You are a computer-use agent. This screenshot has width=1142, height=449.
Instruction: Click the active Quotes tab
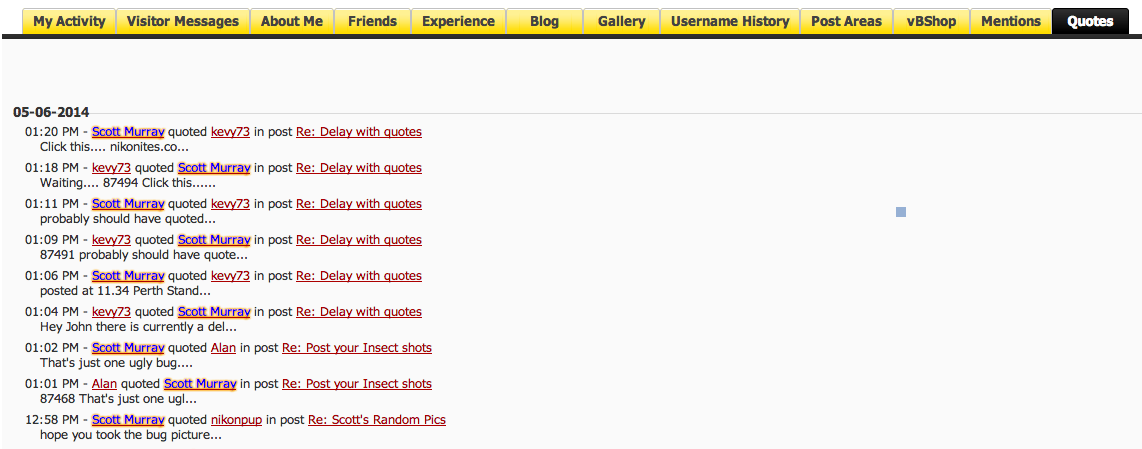pyautogui.click(x=1090, y=21)
